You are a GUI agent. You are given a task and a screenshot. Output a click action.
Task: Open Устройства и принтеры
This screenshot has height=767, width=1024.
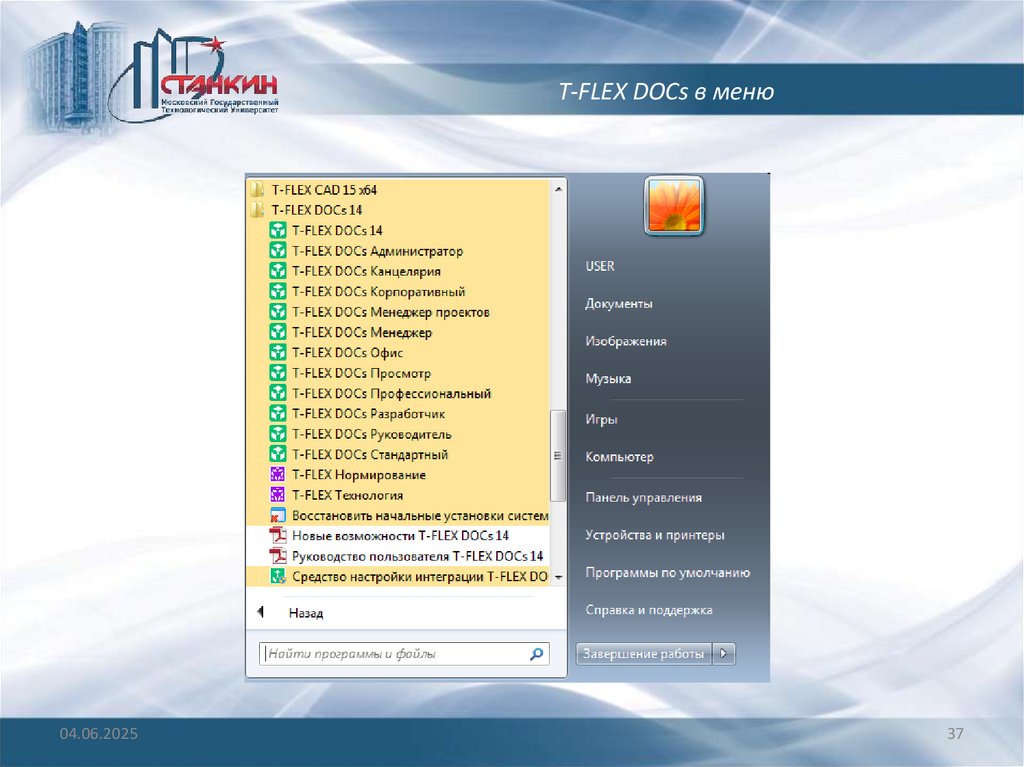pyautogui.click(x=654, y=534)
